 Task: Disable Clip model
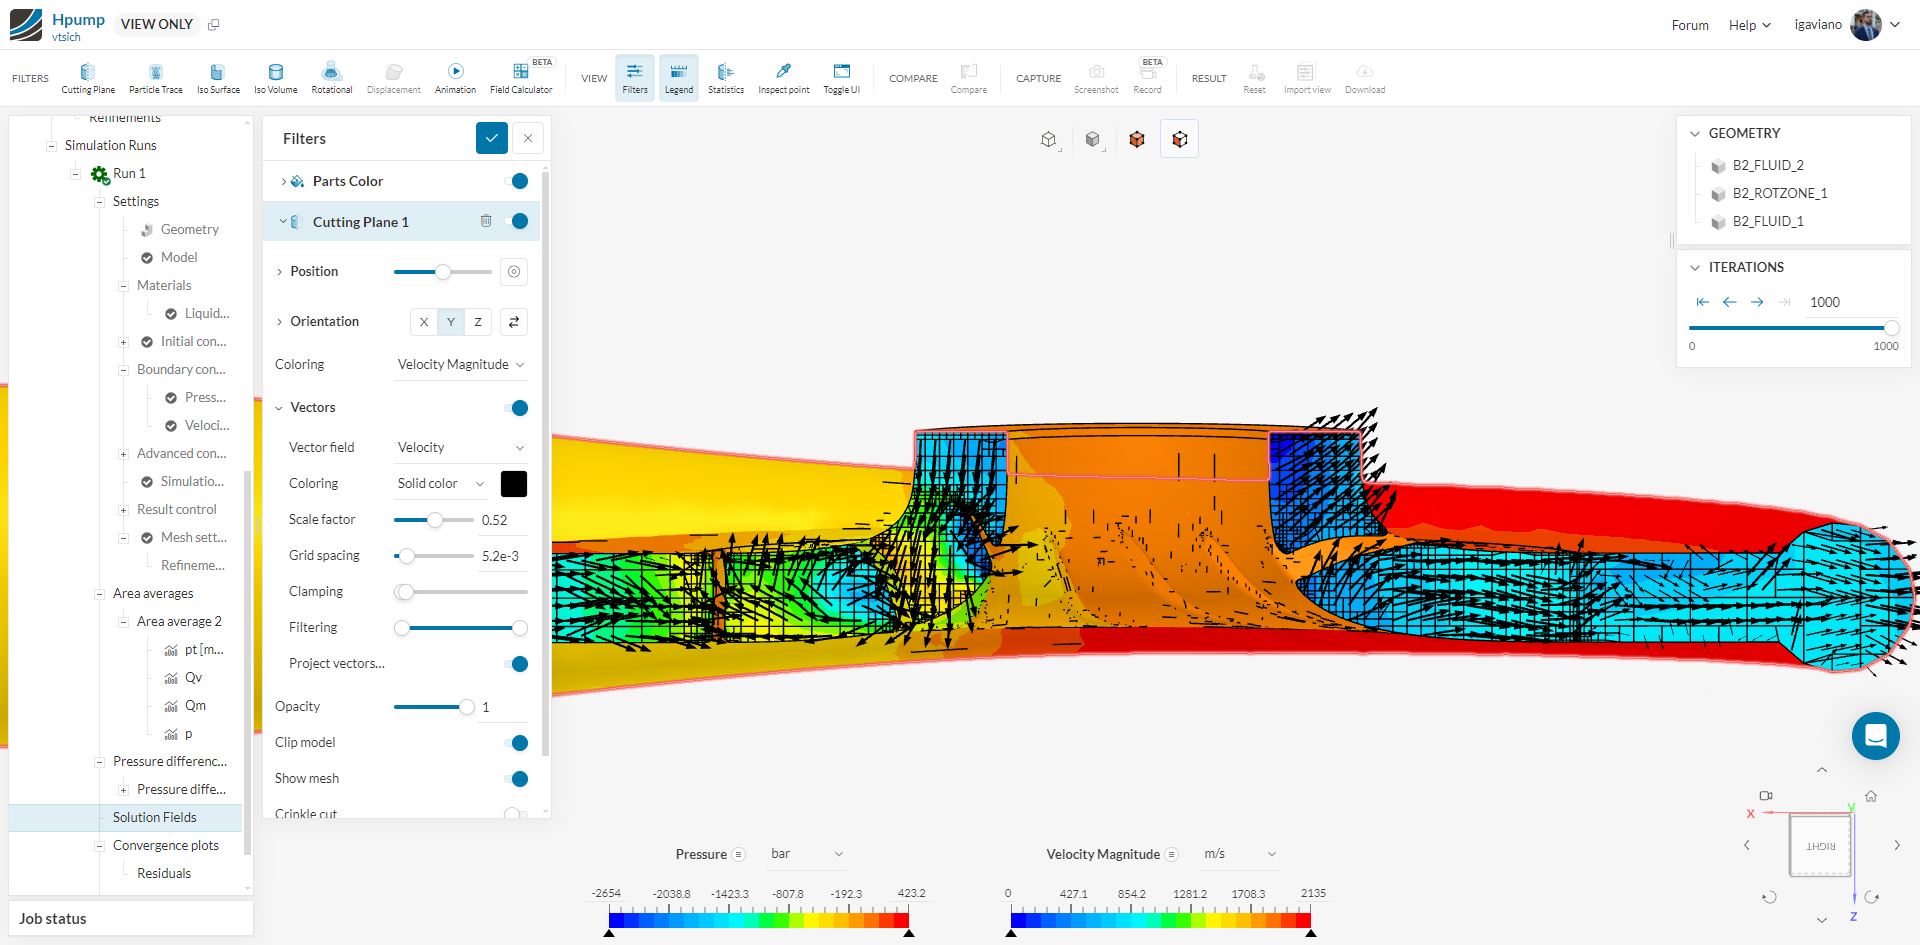519,743
